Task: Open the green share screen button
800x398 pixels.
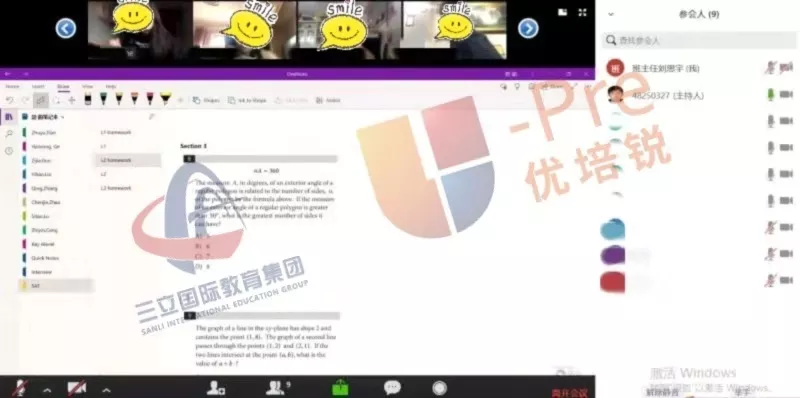Action: (340, 388)
